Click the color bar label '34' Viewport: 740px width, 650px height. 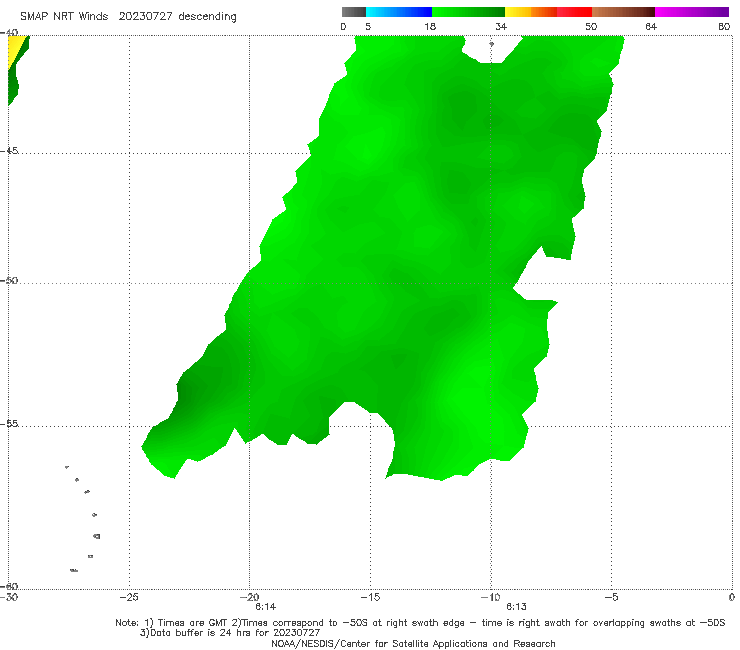coord(501,27)
